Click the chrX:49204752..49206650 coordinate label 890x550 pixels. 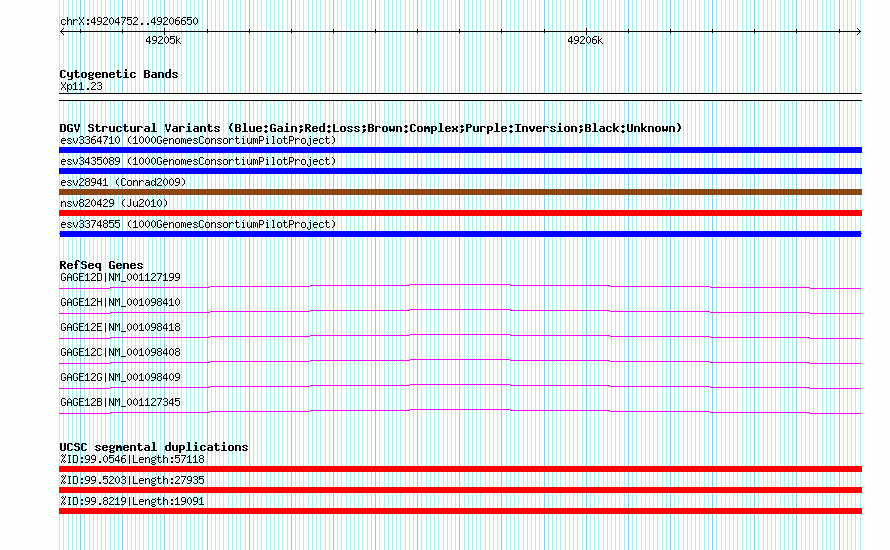tap(129, 21)
